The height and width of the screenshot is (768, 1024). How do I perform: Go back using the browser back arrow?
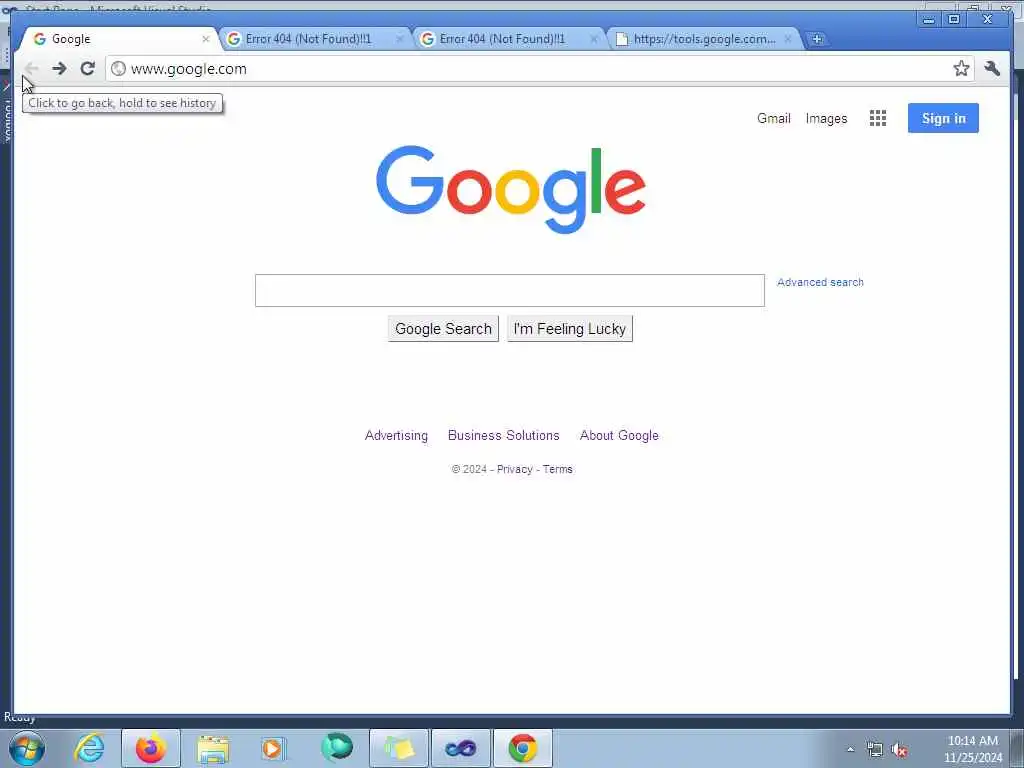31,69
